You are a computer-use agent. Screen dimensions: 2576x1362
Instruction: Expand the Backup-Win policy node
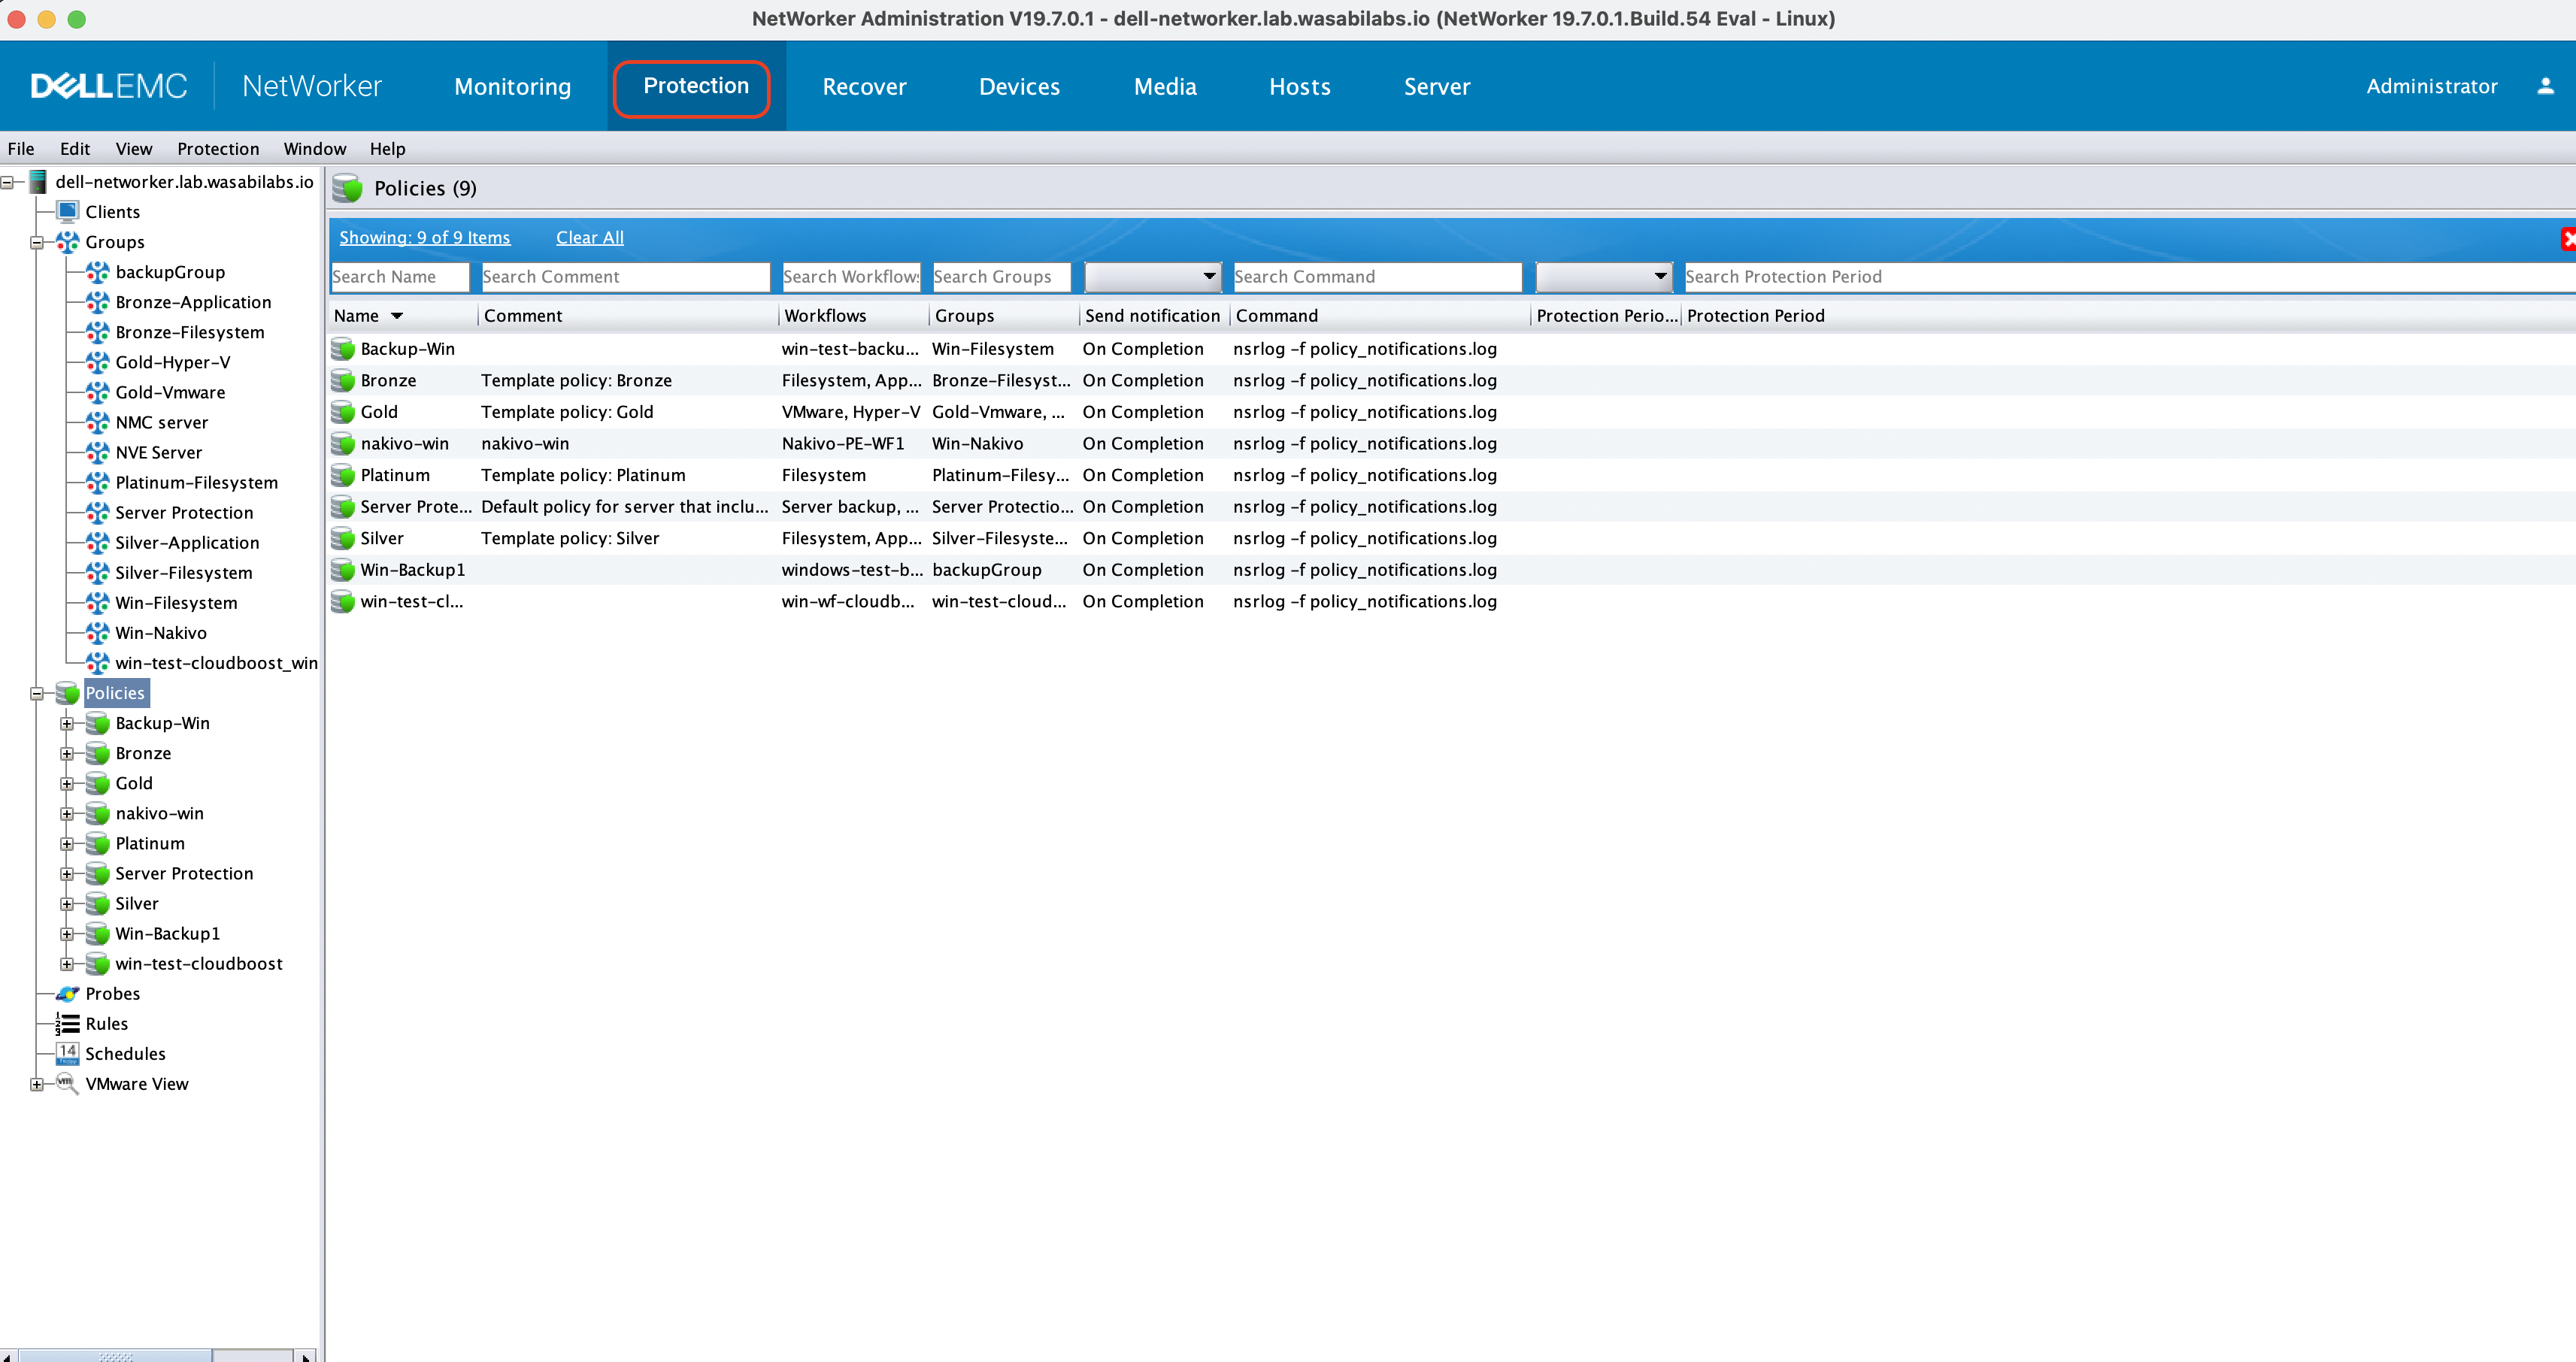click(67, 723)
